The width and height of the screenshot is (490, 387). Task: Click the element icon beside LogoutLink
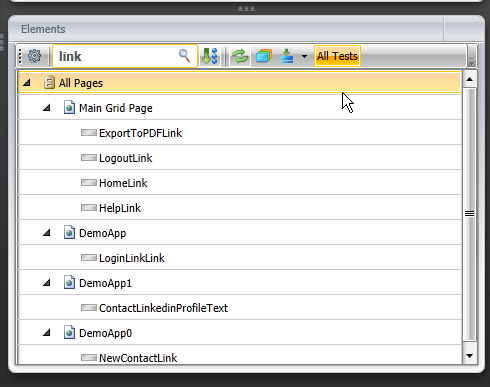(x=89, y=158)
